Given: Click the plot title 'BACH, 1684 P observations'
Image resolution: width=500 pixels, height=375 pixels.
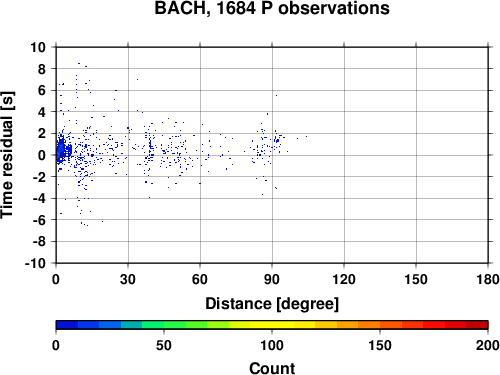Looking at the screenshot, I should click(x=272, y=8).
